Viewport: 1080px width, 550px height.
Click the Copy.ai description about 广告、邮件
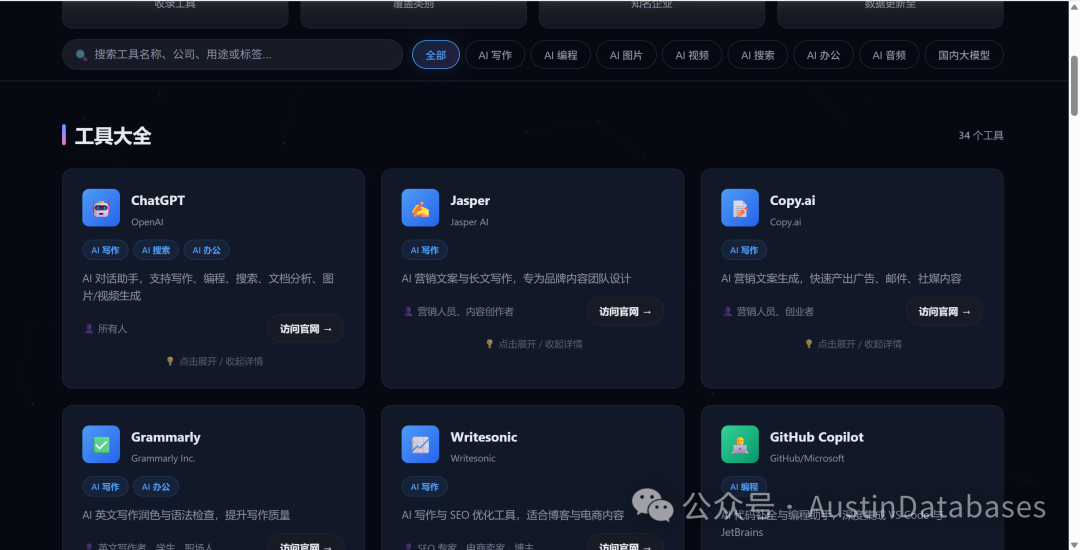(841, 279)
